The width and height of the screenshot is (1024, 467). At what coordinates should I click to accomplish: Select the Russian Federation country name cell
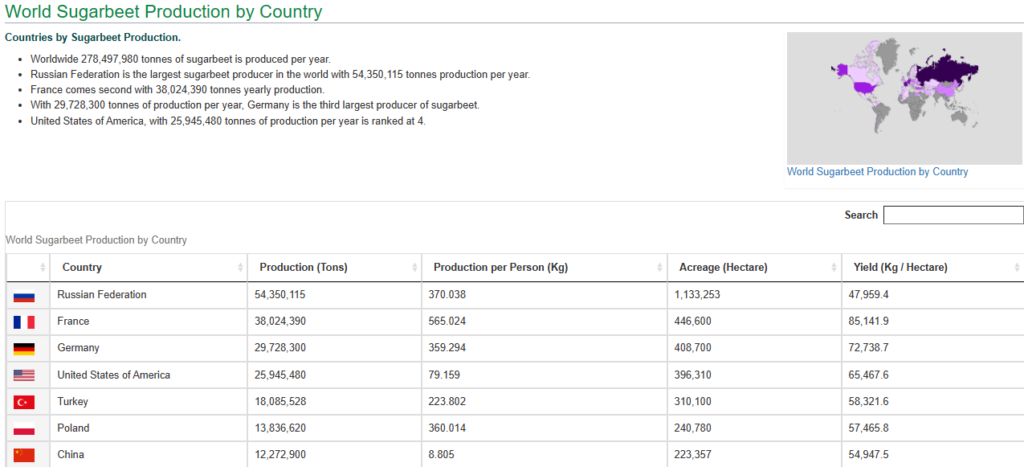(102, 295)
